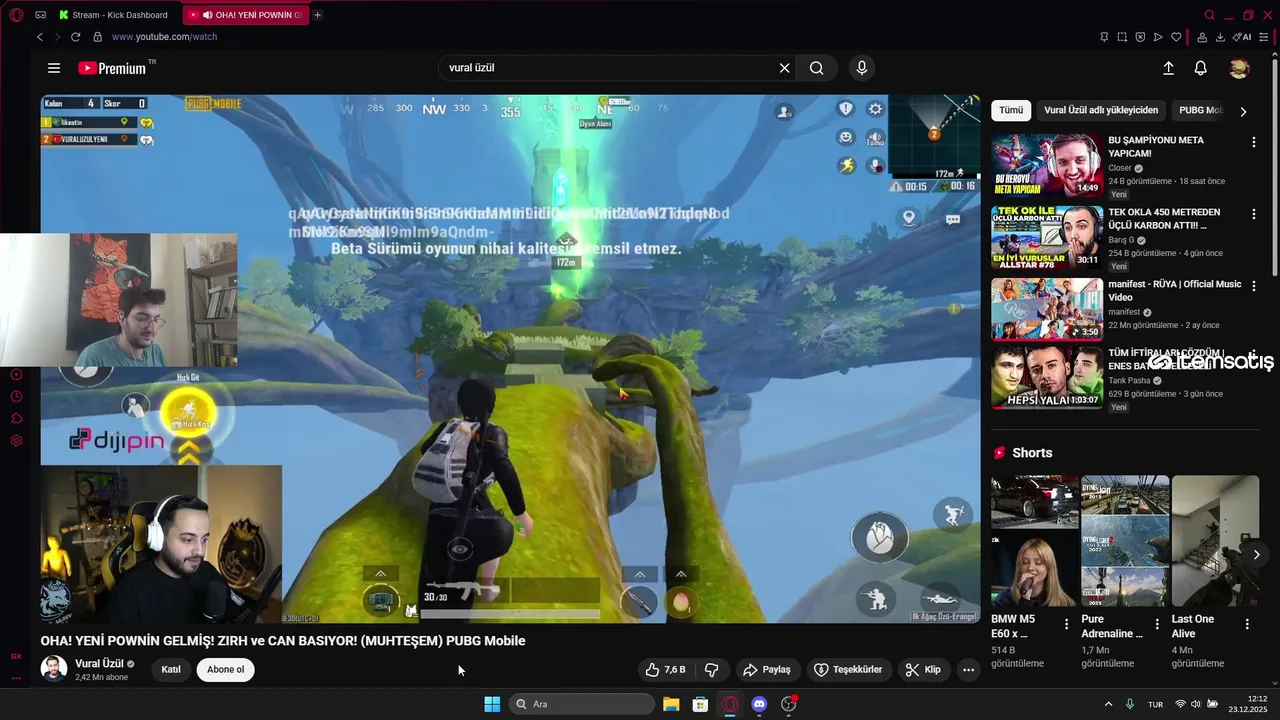The image size is (1280, 720).
Task: Open options for 'manifest - RÜYA' video
Action: point(1254,286)
